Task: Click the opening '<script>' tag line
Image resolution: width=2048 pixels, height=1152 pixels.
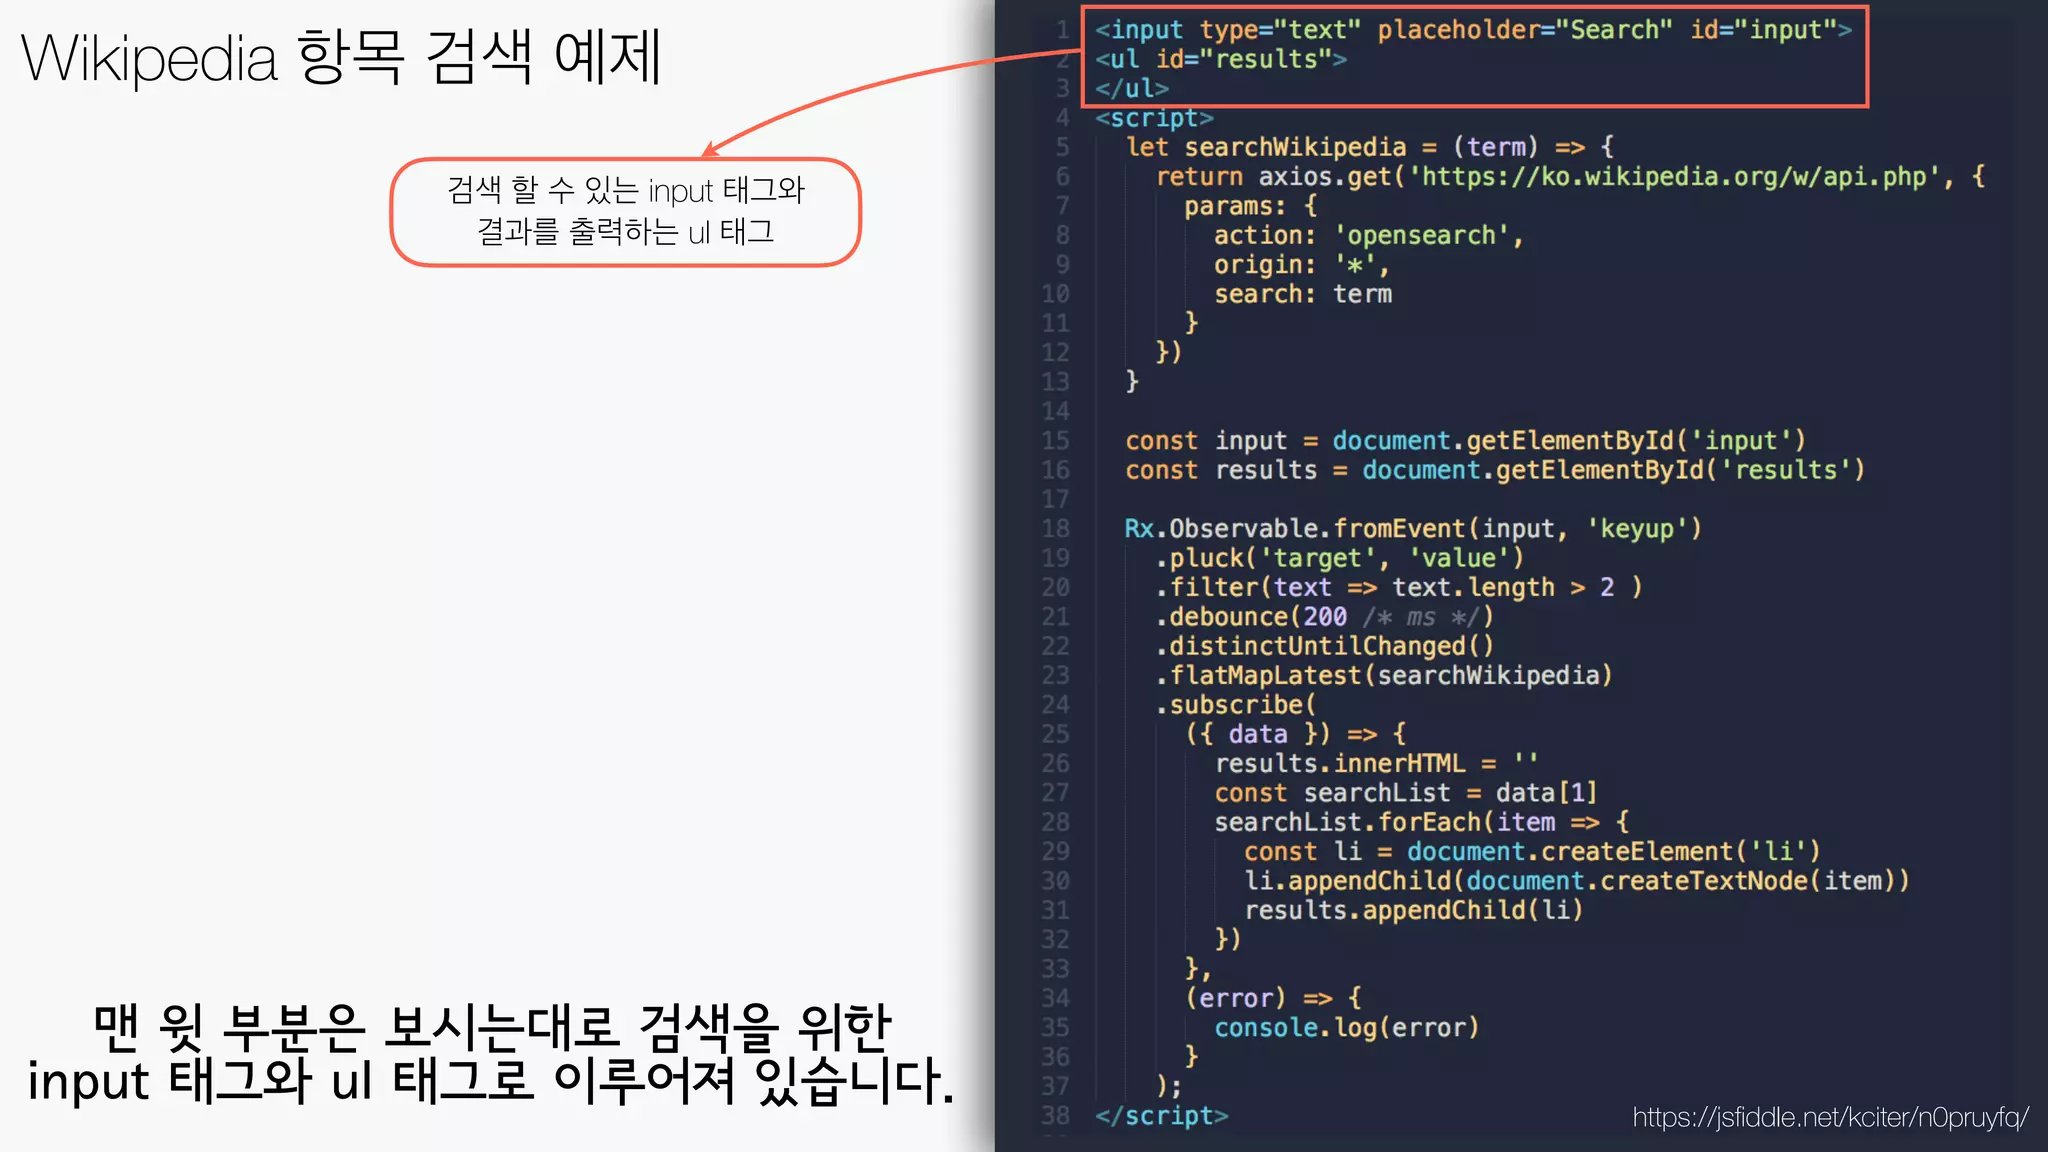Action: (1154, 118)
